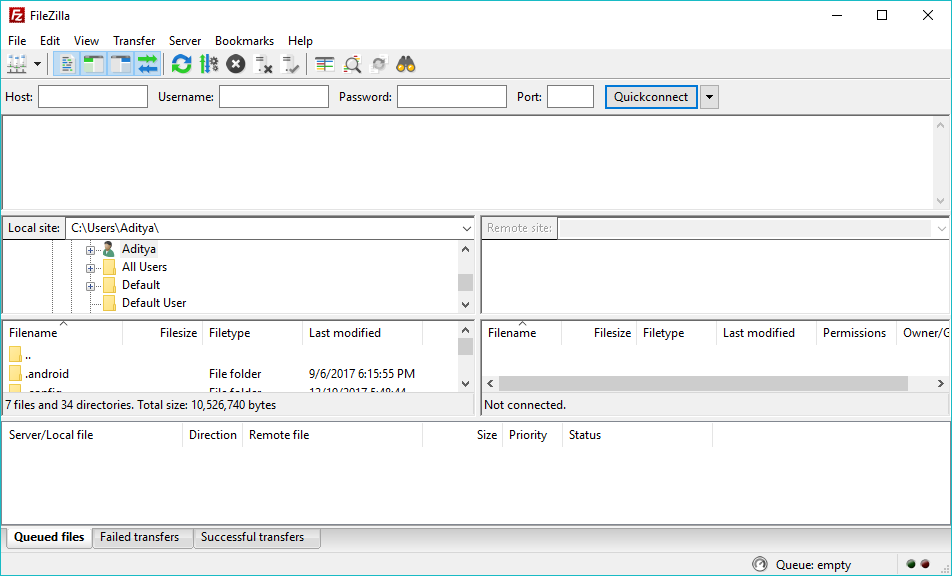This screenshot has width=952, height=576.
Task: Open the filename filters binoculars icon
Action: click(405, 64)
